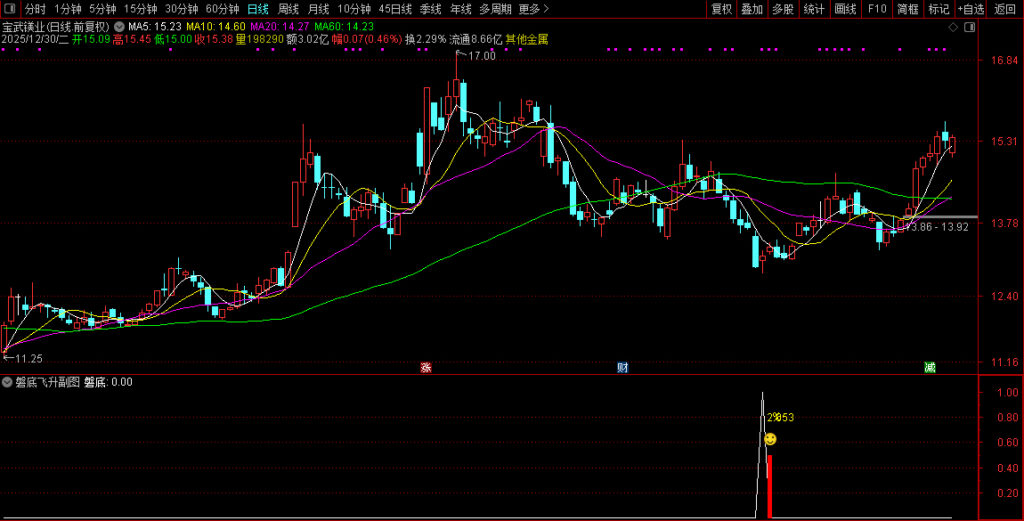1024x521 pixels.
Task: Click the red 涨 event marker
Action: 426,367
